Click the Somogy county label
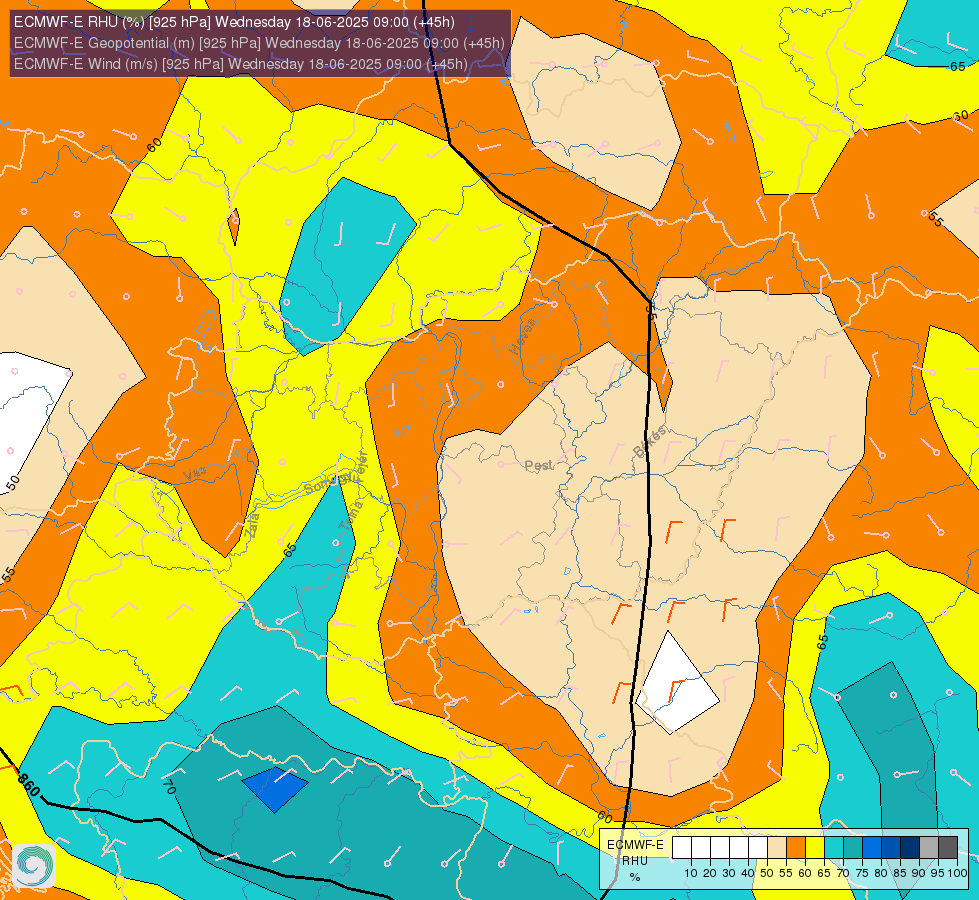This screenshot has height=900, width=979. tap(326, 485)
